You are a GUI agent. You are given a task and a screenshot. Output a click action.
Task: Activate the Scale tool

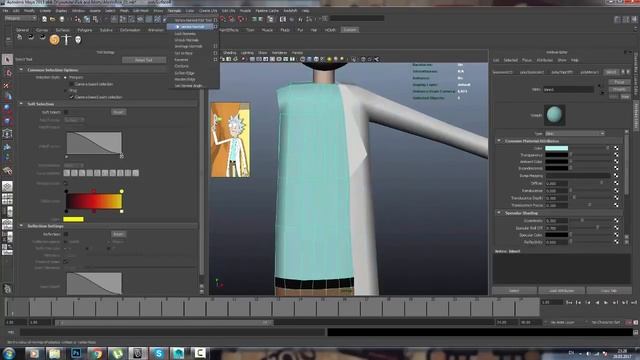(x=7, y=121)
